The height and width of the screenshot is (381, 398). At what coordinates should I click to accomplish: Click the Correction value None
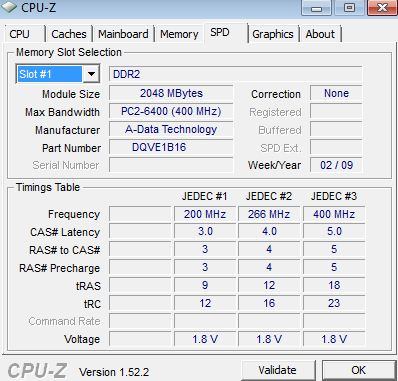336,93
